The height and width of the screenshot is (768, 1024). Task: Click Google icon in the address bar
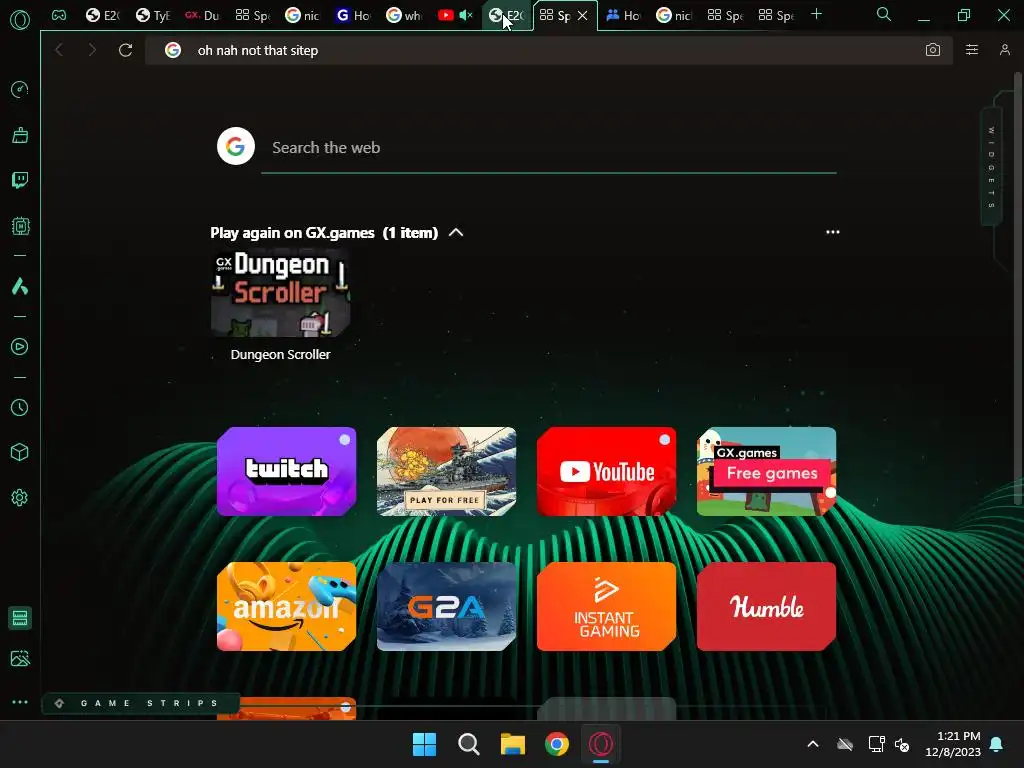[172, 50]
